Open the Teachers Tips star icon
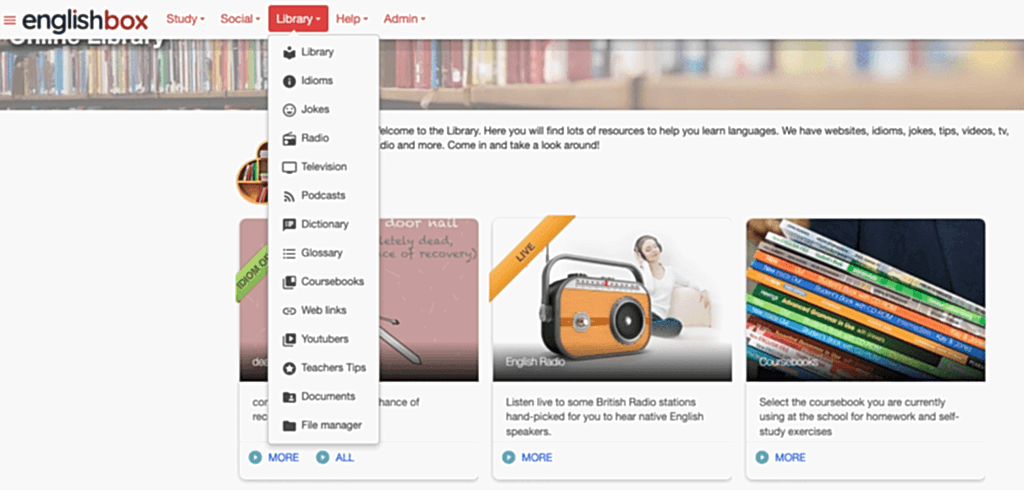The image size is (1024, 490). click(x=289, y=368)
